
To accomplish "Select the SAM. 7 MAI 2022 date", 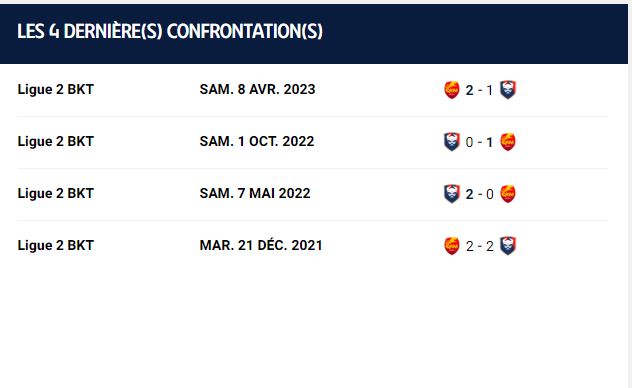I will click(255, 193).
